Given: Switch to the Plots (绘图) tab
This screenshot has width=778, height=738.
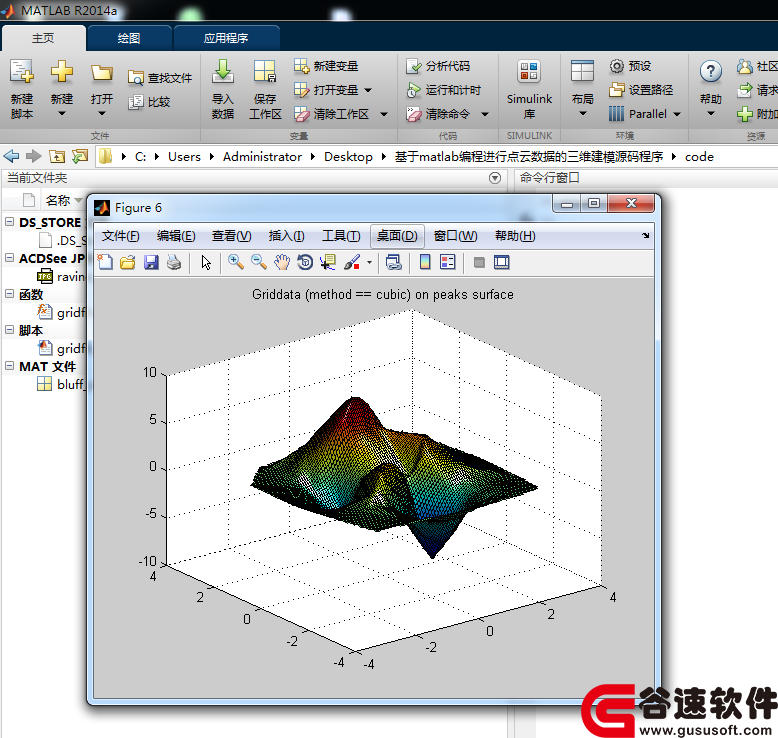Looking at the screenshot, I should [129, 38].
